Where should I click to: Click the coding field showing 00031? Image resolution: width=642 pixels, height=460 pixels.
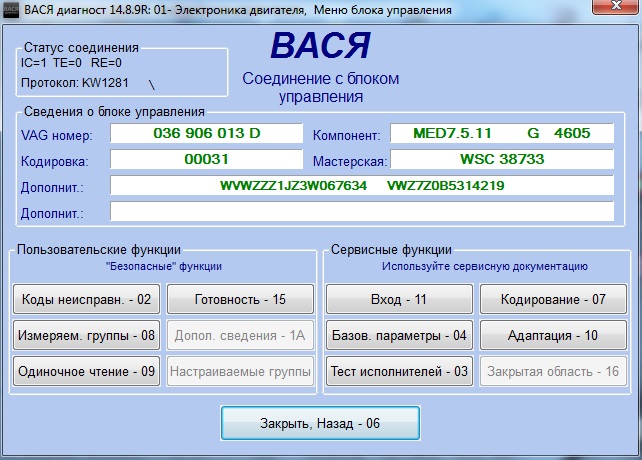tap(206, 159)
